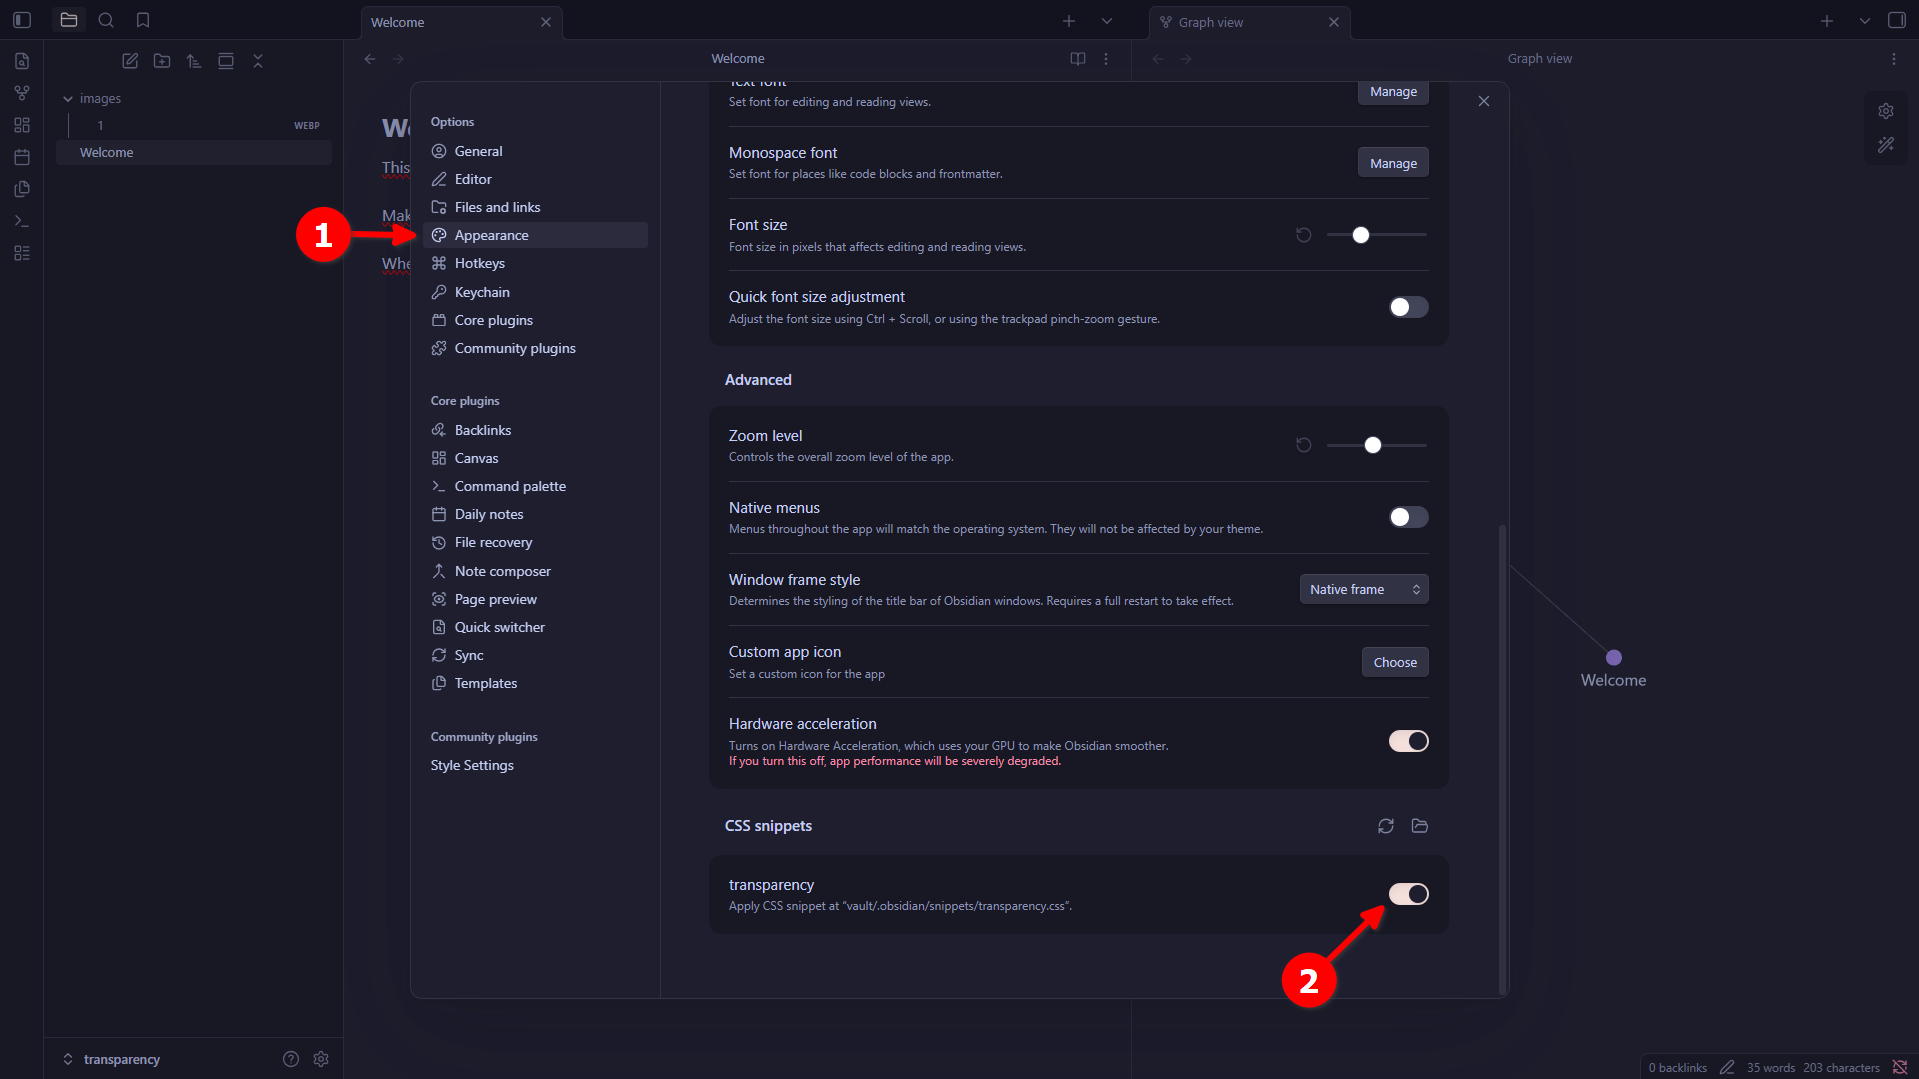Restore default font size

1303,235
